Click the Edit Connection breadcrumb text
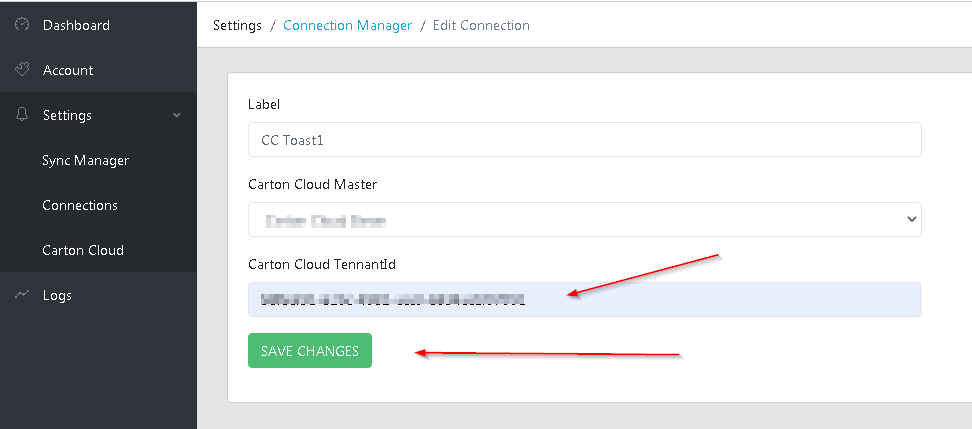Viewport: 972px width, 429px height. 481,25
